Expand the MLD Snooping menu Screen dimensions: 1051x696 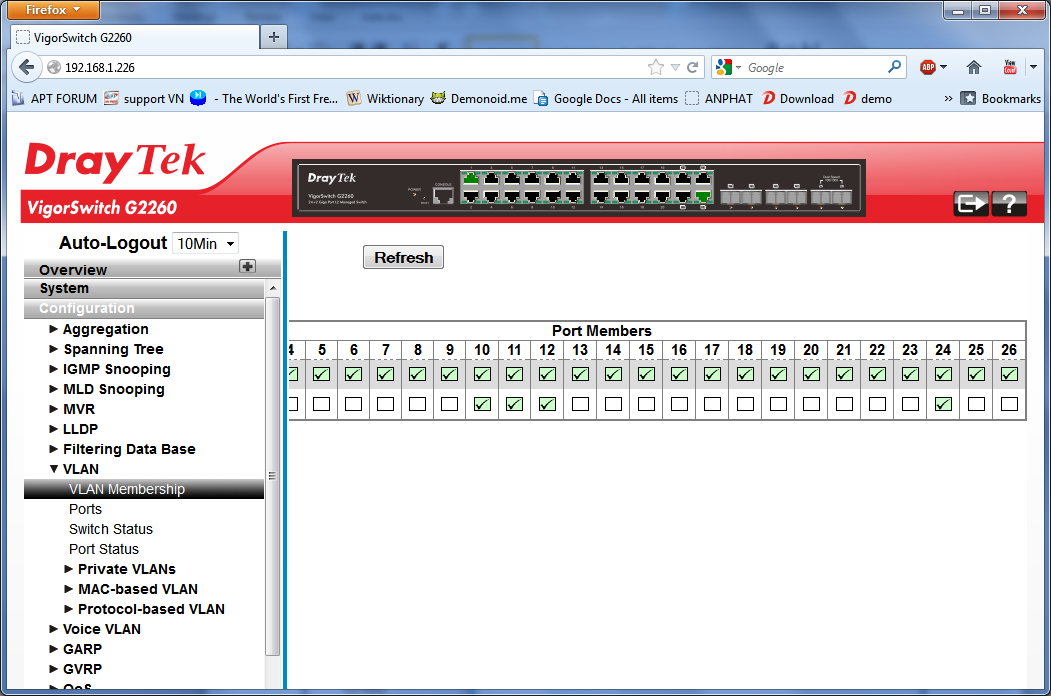click(x=107, y=390)
